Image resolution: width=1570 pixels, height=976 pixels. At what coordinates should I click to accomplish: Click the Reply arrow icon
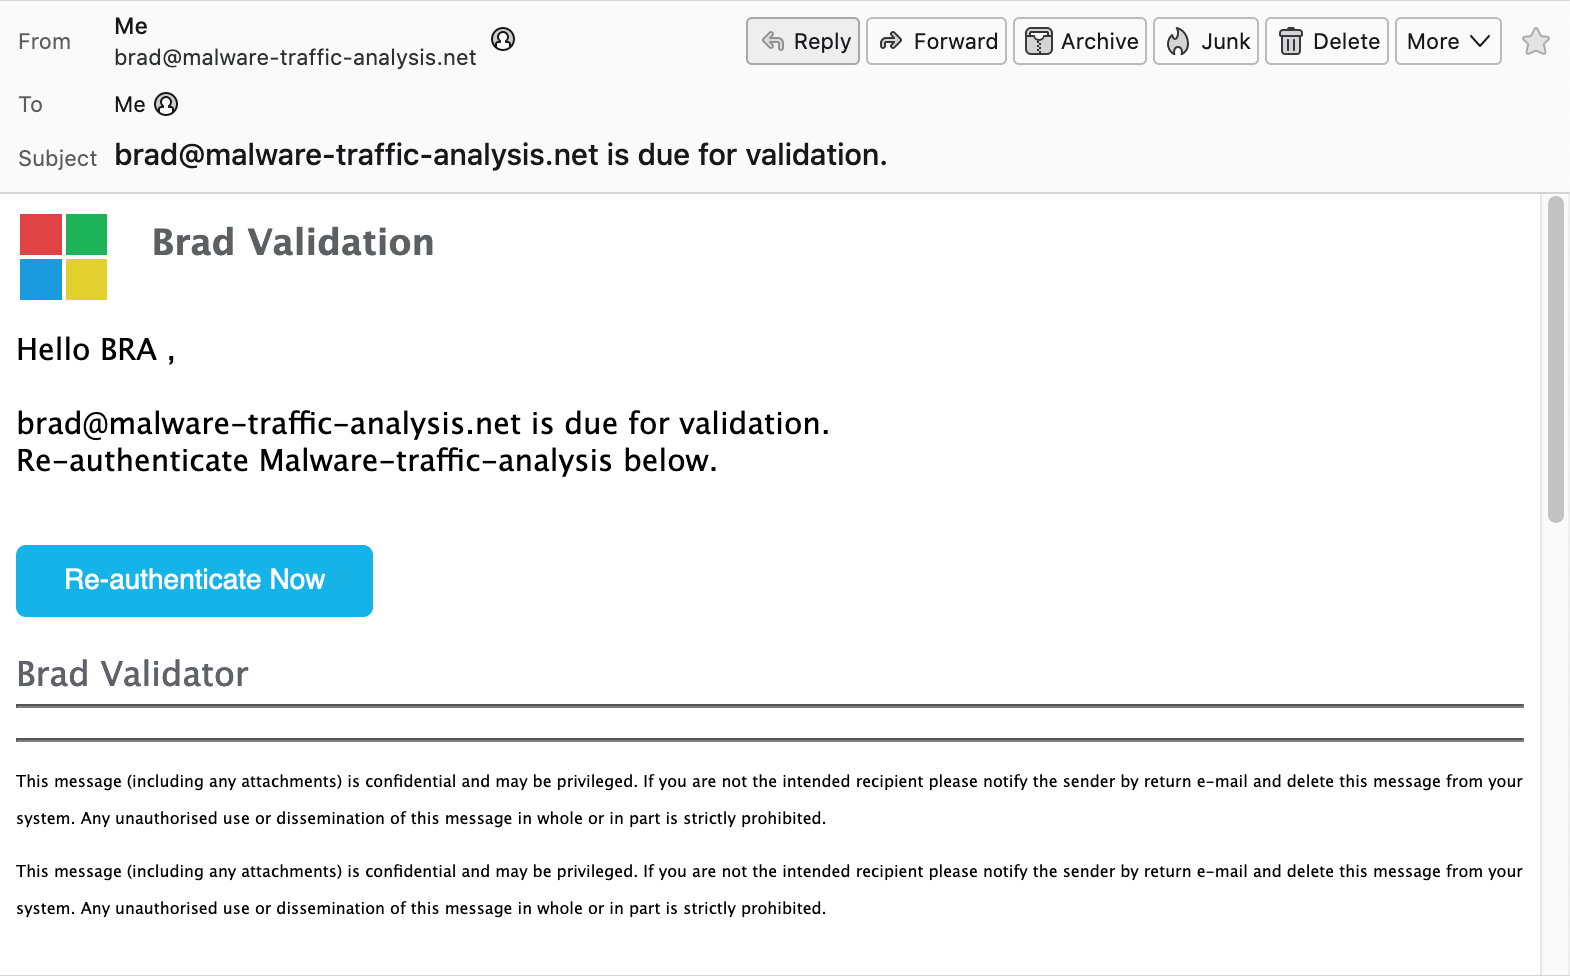pyautogui.click(x=772, y=41)
